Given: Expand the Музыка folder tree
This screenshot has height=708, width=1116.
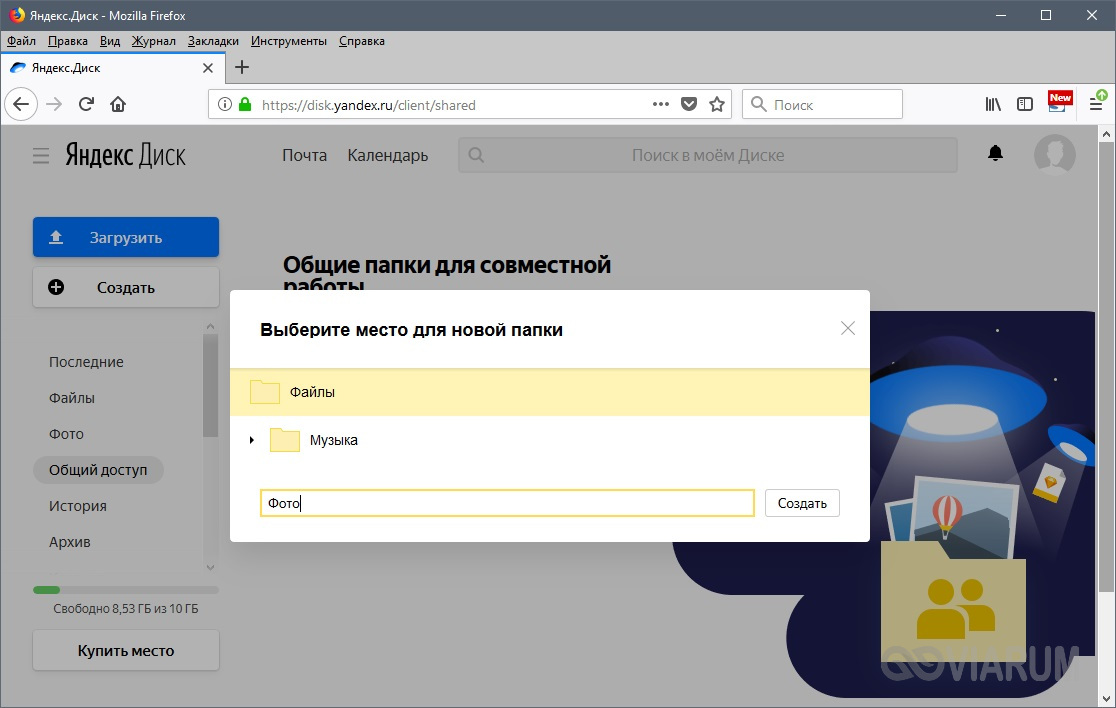Looking at the screenshot, I should click(251, 440).
